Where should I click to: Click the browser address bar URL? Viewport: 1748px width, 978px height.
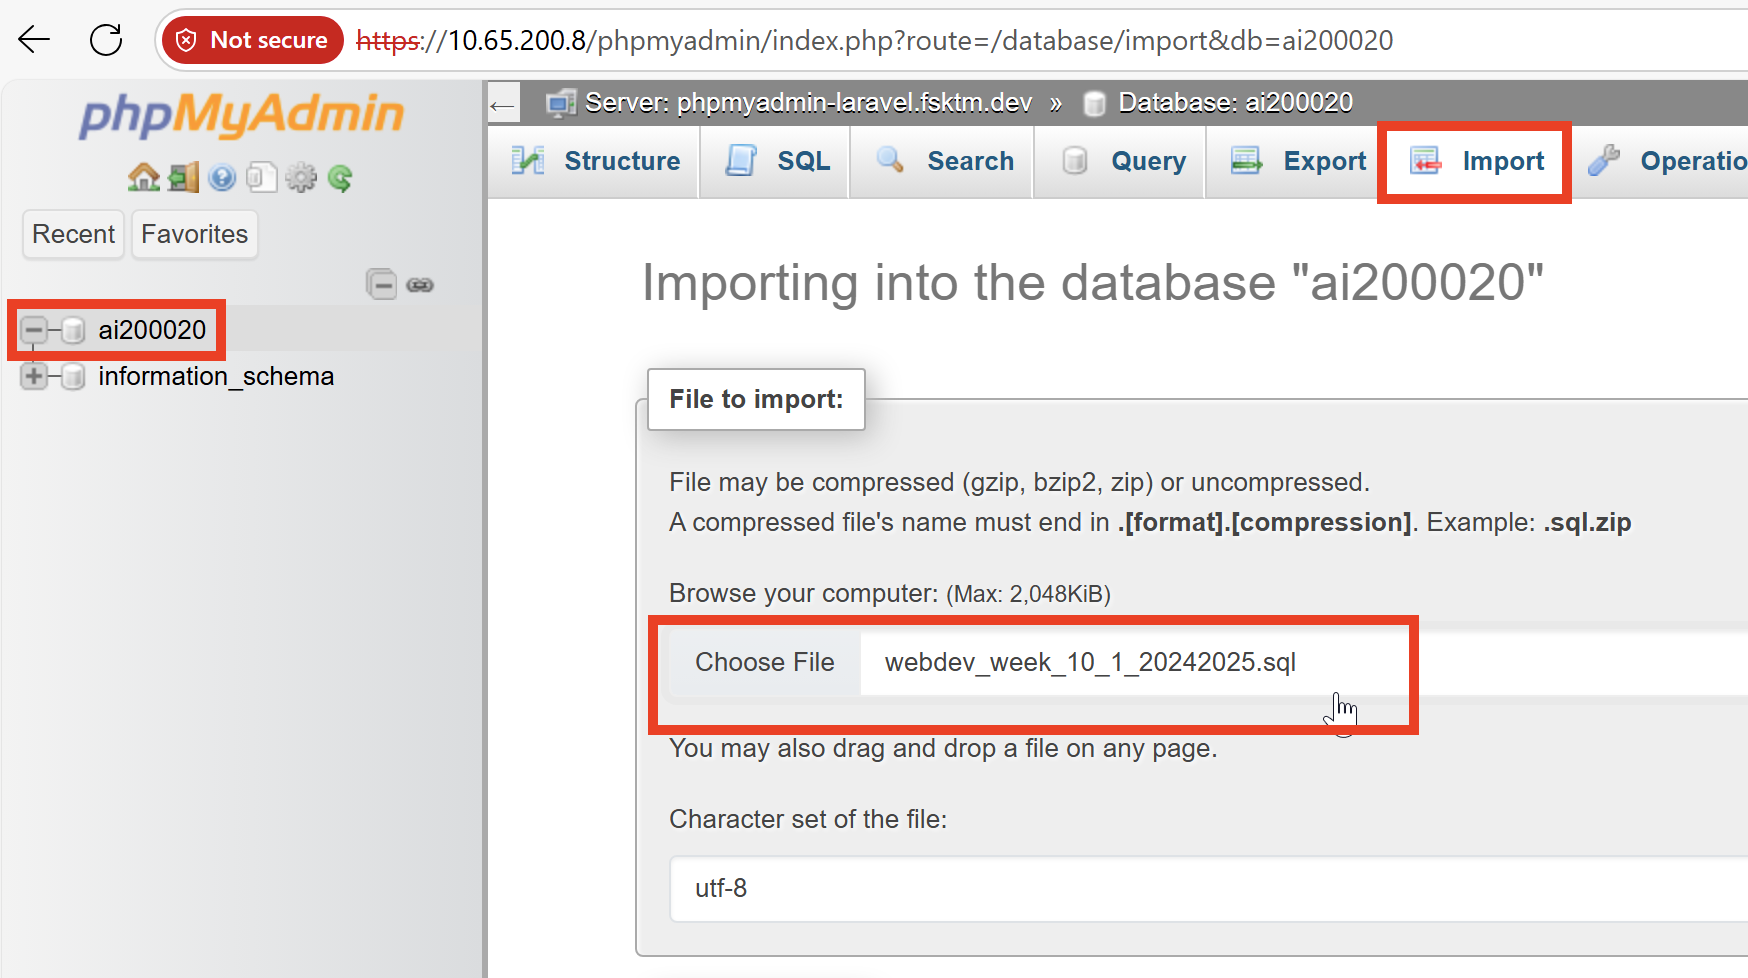click(874, 40)
